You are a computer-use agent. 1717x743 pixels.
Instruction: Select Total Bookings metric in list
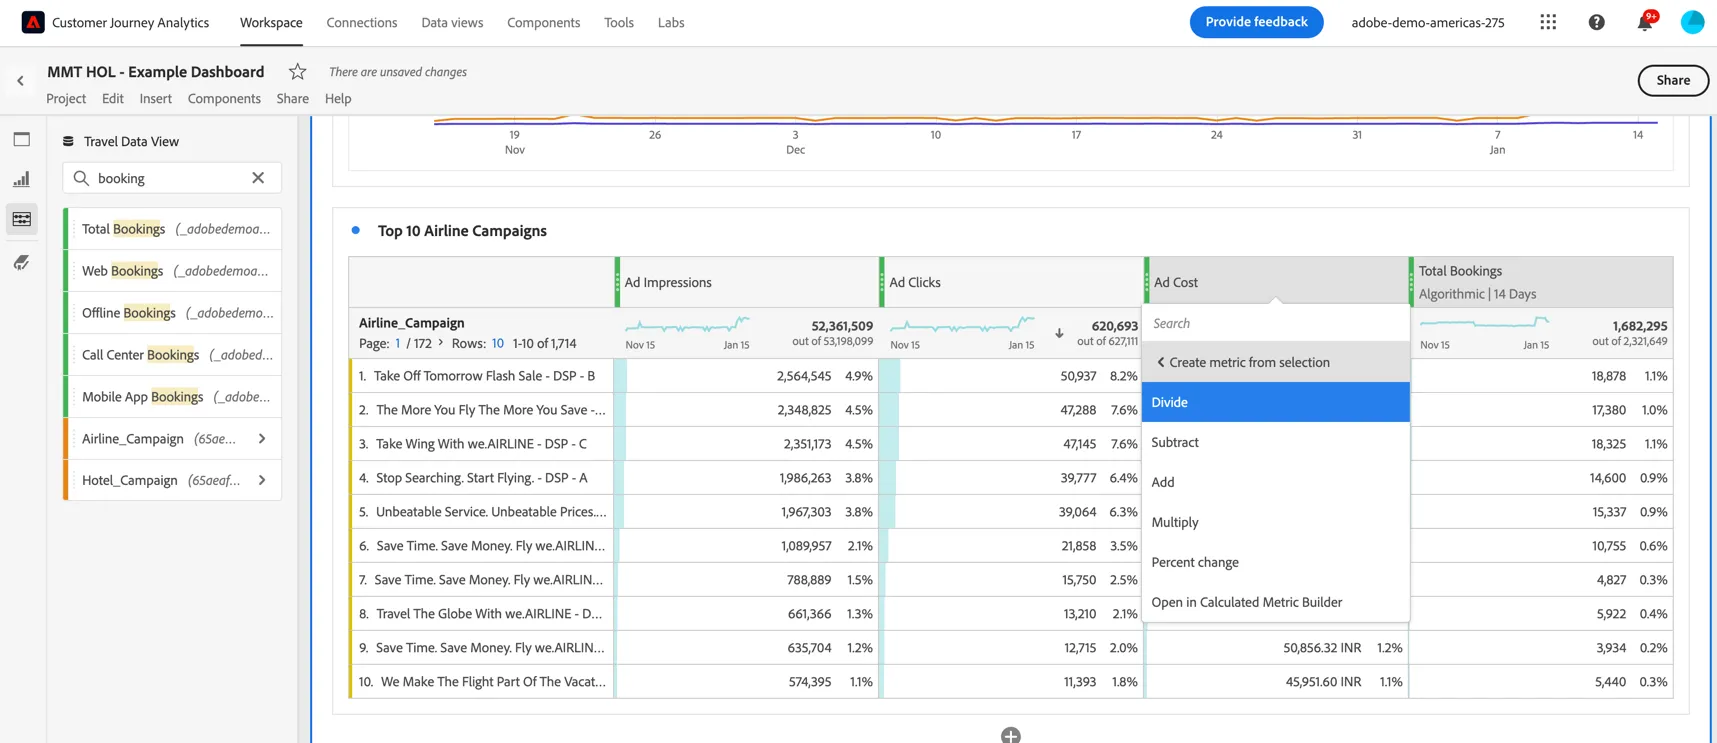[172, 229]
